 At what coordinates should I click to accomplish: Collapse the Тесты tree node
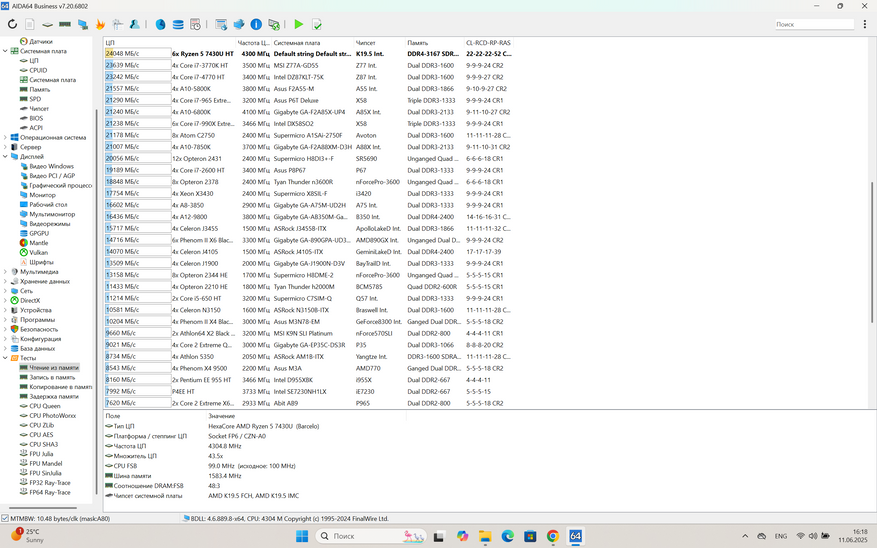pyautogui.click(x=5, y=358)
